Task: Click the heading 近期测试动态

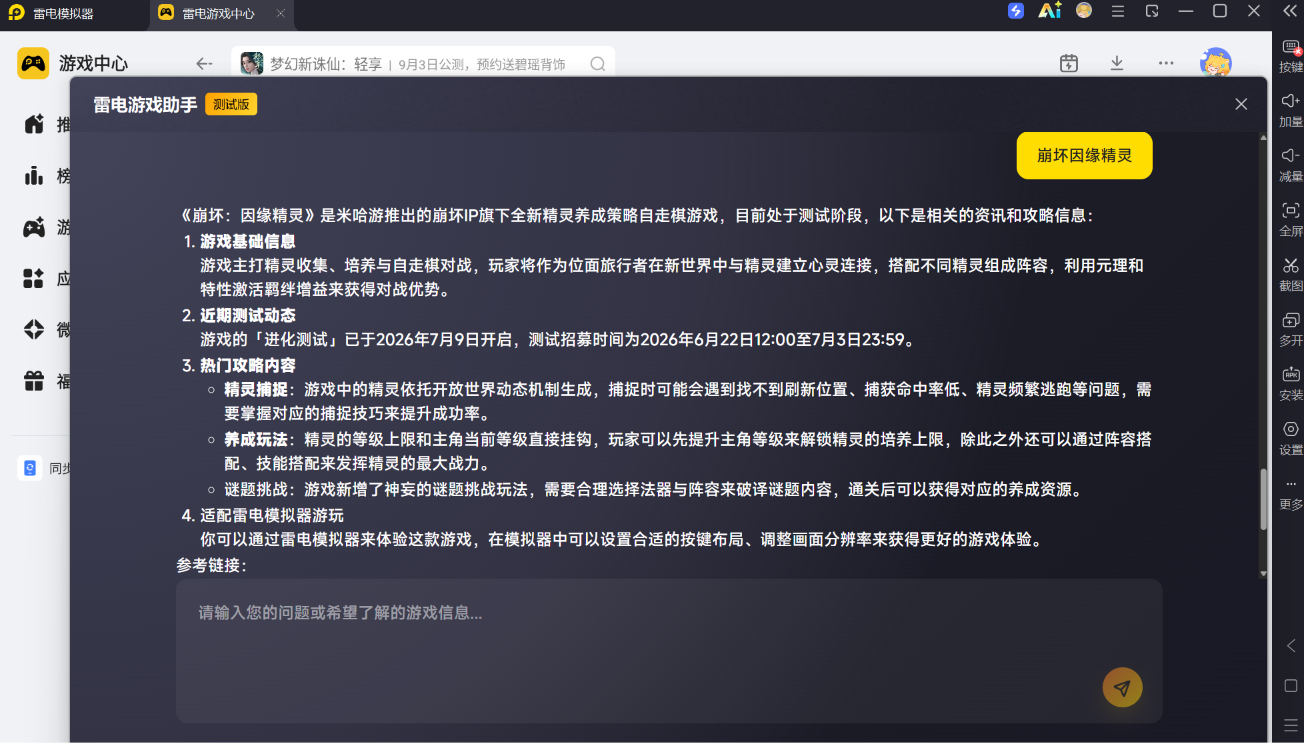Action: tap(248, 315)
